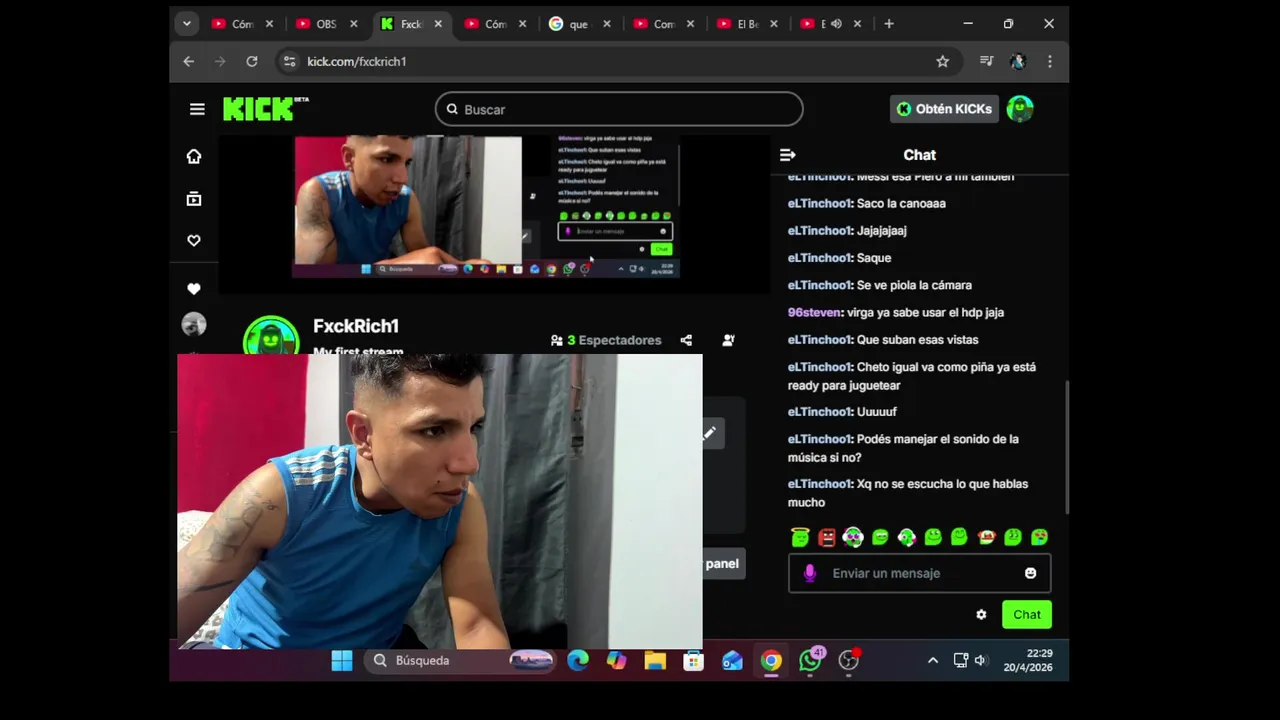
Task: Insert the headphones zombie emote
Action: (x=852, y=537)
